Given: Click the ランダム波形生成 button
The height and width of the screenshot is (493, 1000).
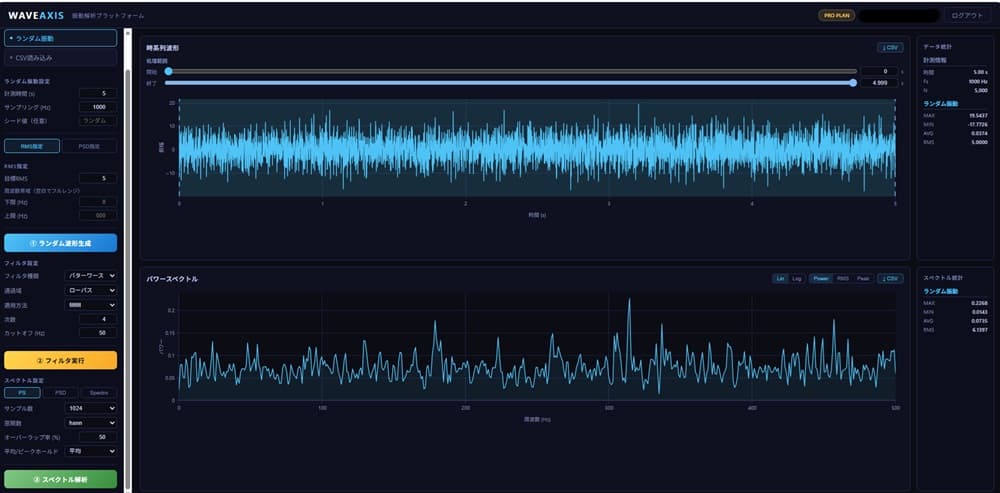Looking at the screenshot, I should coord(61,243).
